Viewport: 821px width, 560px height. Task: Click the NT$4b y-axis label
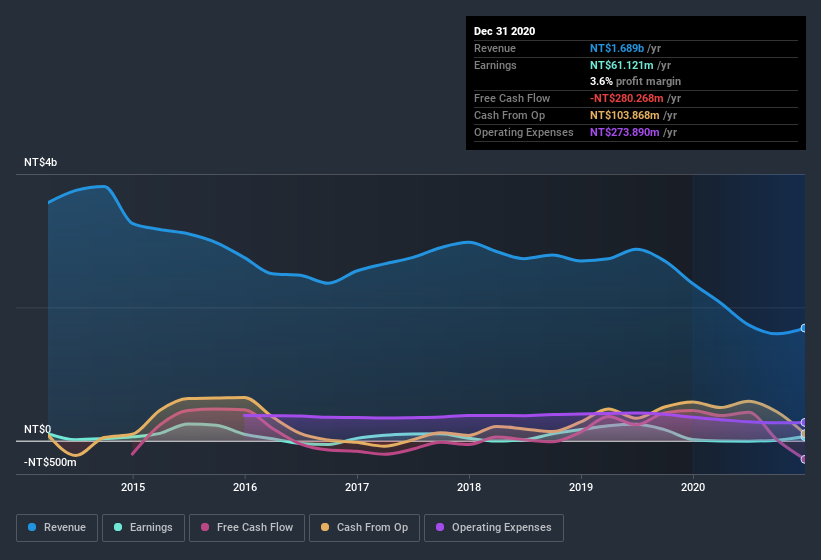[x=40, y=162]
